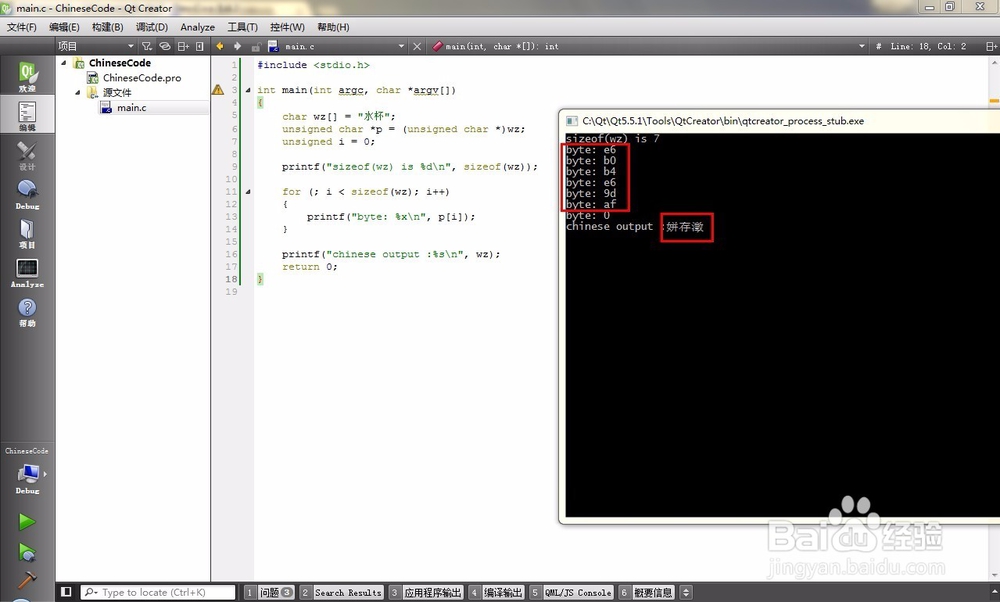The width and height of the screenshot is (1000, 602).
Task: Build project with the hammer icon
Action: point(26,580)
